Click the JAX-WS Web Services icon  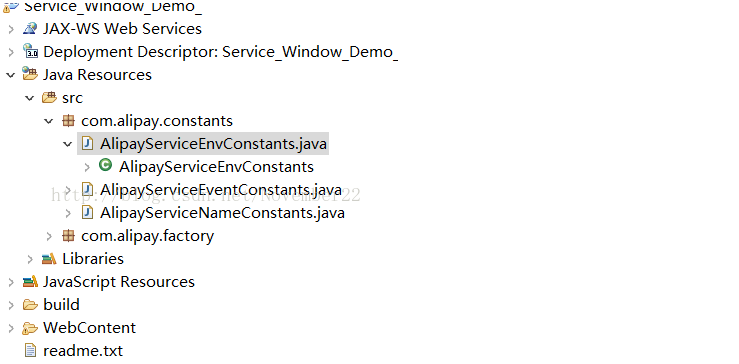(x=30, y=28)
